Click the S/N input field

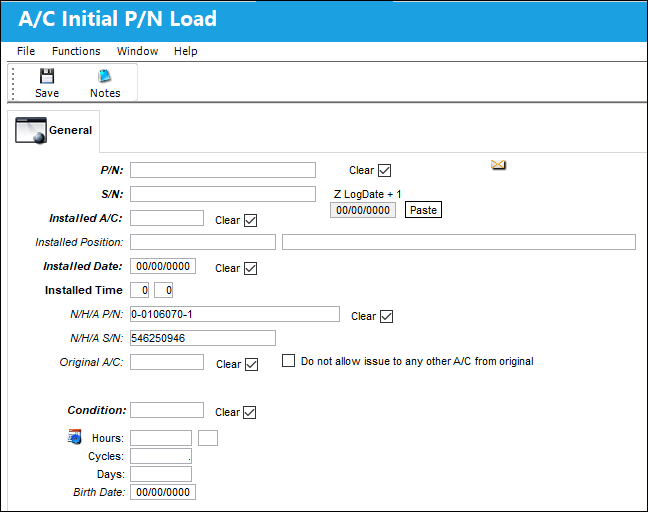click(223, 194)
